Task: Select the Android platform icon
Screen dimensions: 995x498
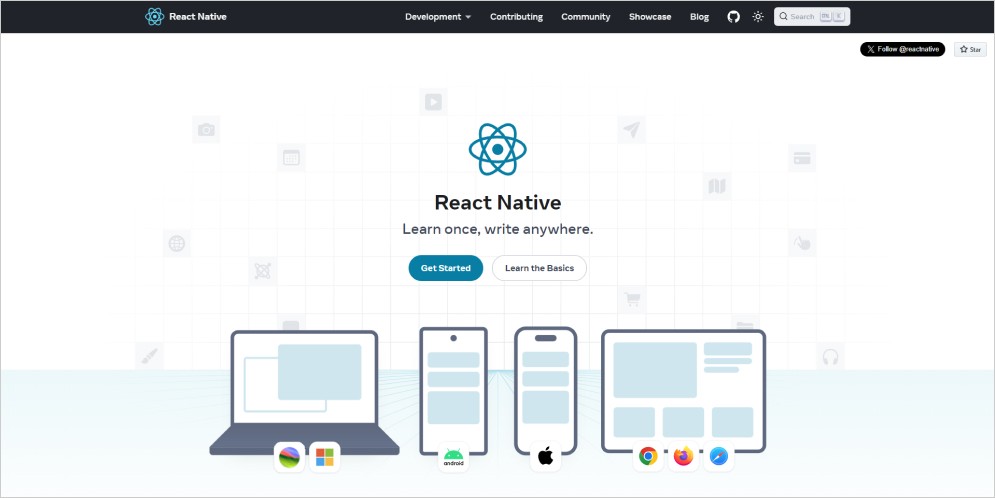Action: (x=453, y=457)
